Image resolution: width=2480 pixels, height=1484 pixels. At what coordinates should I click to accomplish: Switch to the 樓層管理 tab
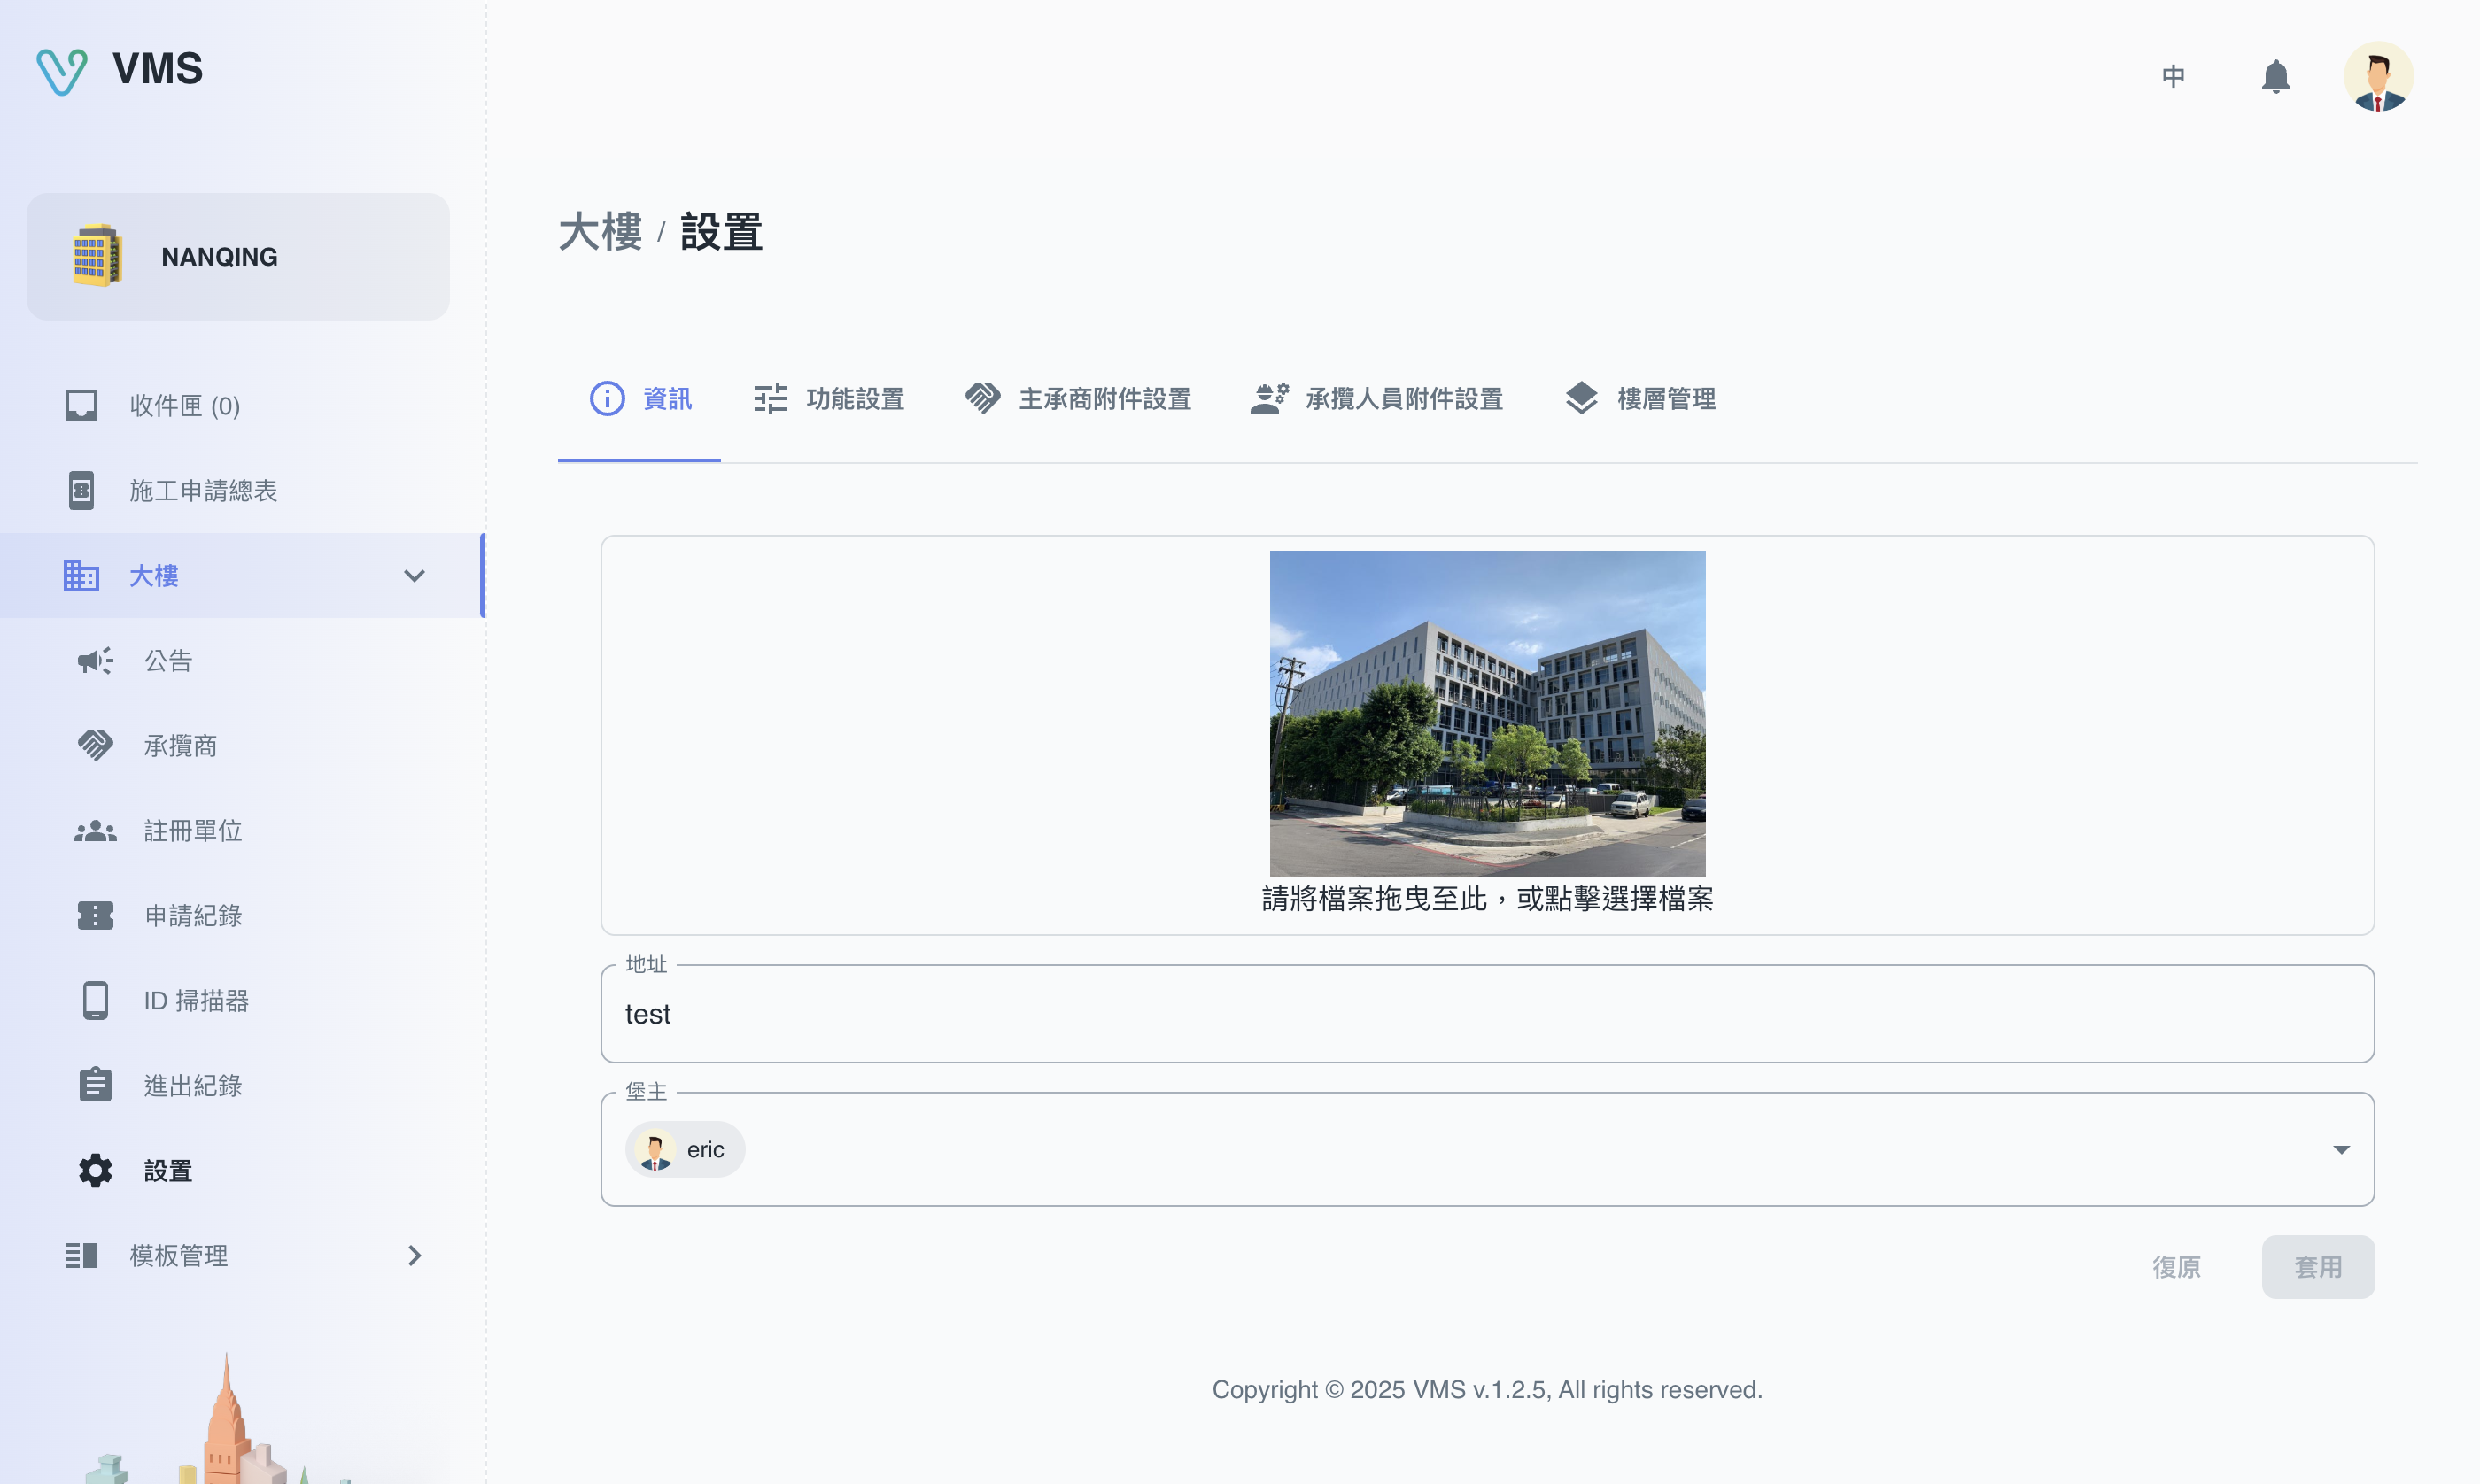1640,398
